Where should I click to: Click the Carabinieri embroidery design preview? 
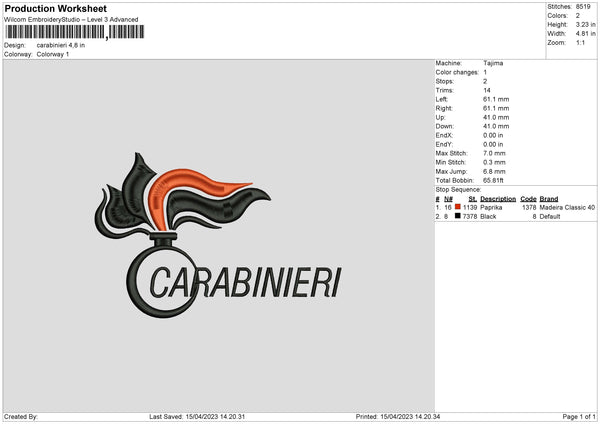(218, 235)
